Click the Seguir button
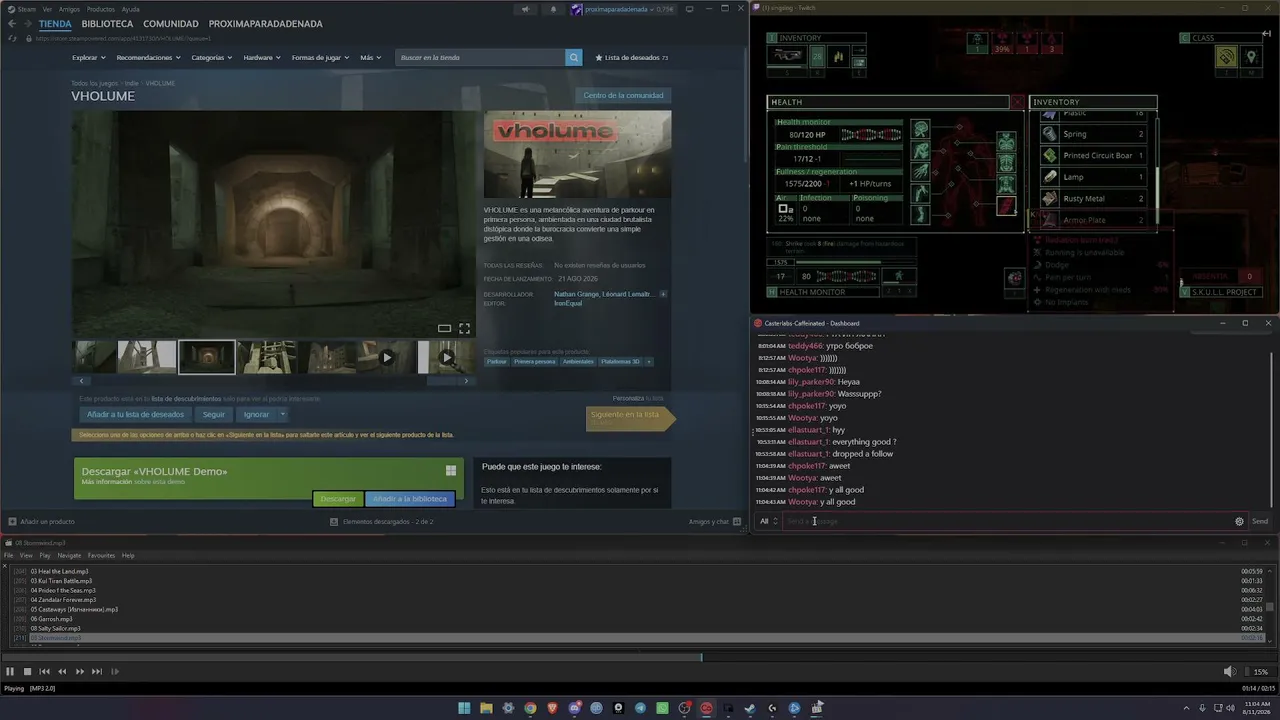Image resolution: width=1280 pixels, height=720 pixels. coord(214,414)
